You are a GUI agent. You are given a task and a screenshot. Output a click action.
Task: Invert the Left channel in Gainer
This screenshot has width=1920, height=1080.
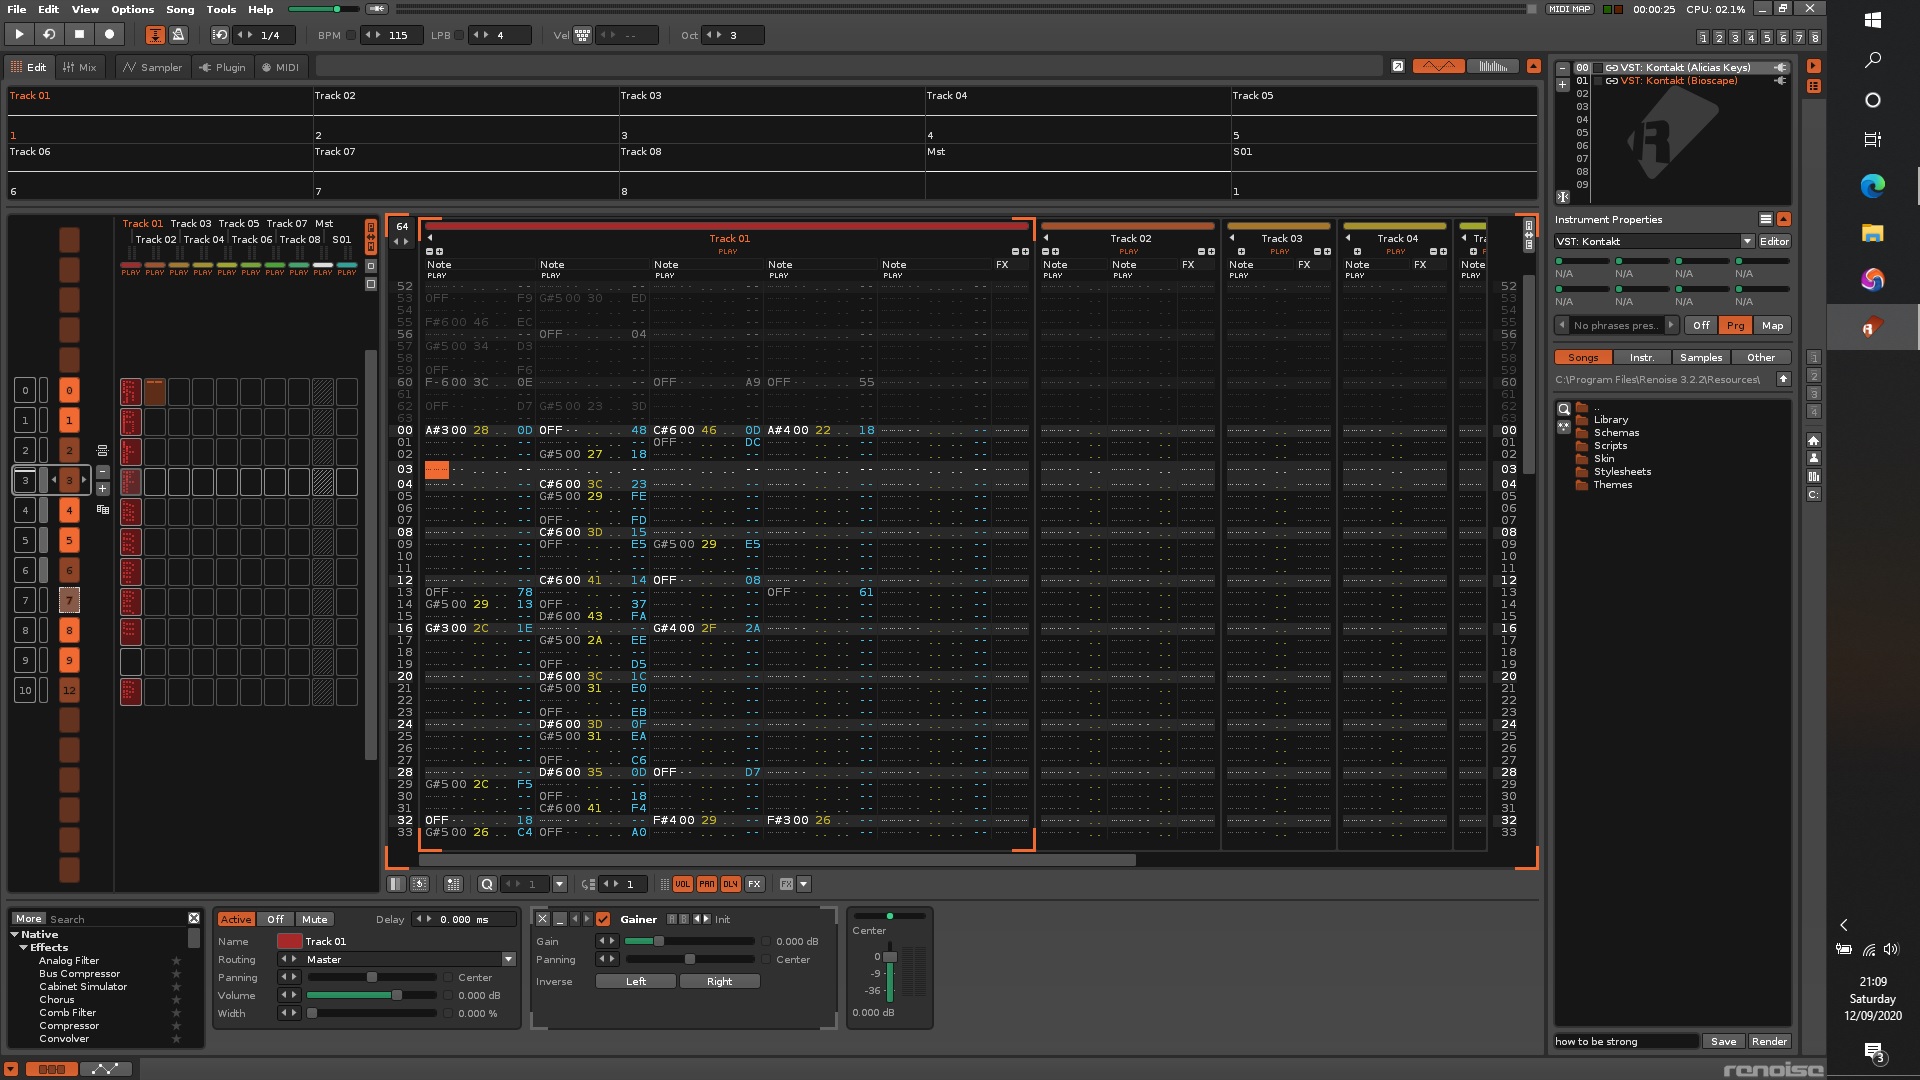(636, 982)
